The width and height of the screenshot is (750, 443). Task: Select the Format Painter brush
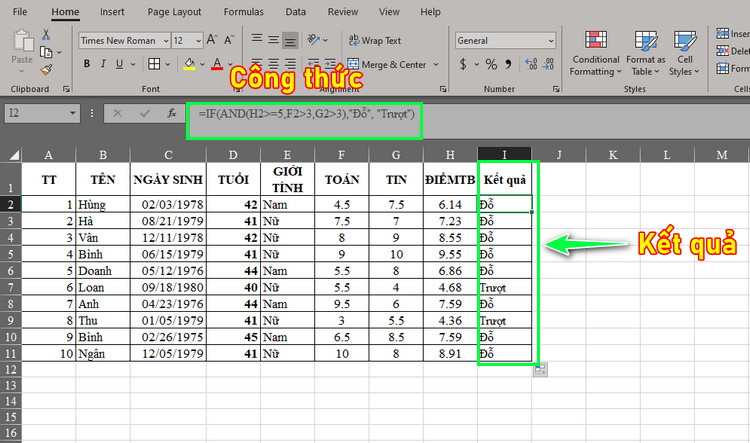click(x=46, y=70)
